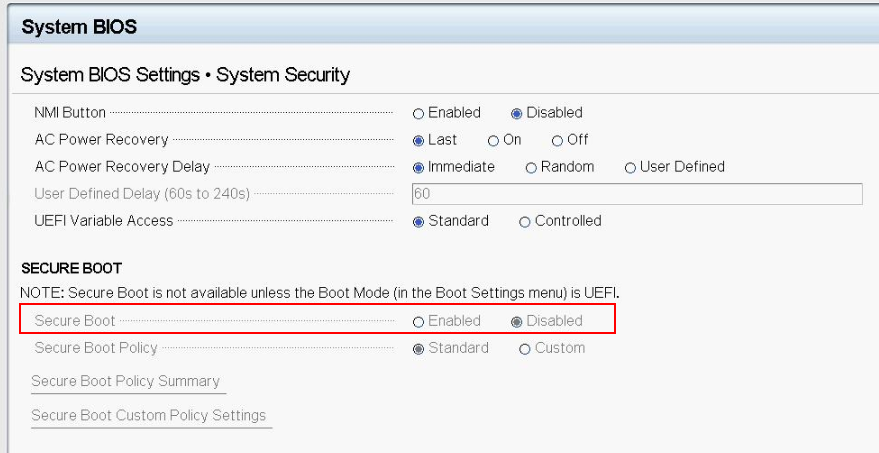Set UEFI Variable Access to Controlled
This screenshot has width=879, height=453.
pyautogui.click(x=525, y=221)
